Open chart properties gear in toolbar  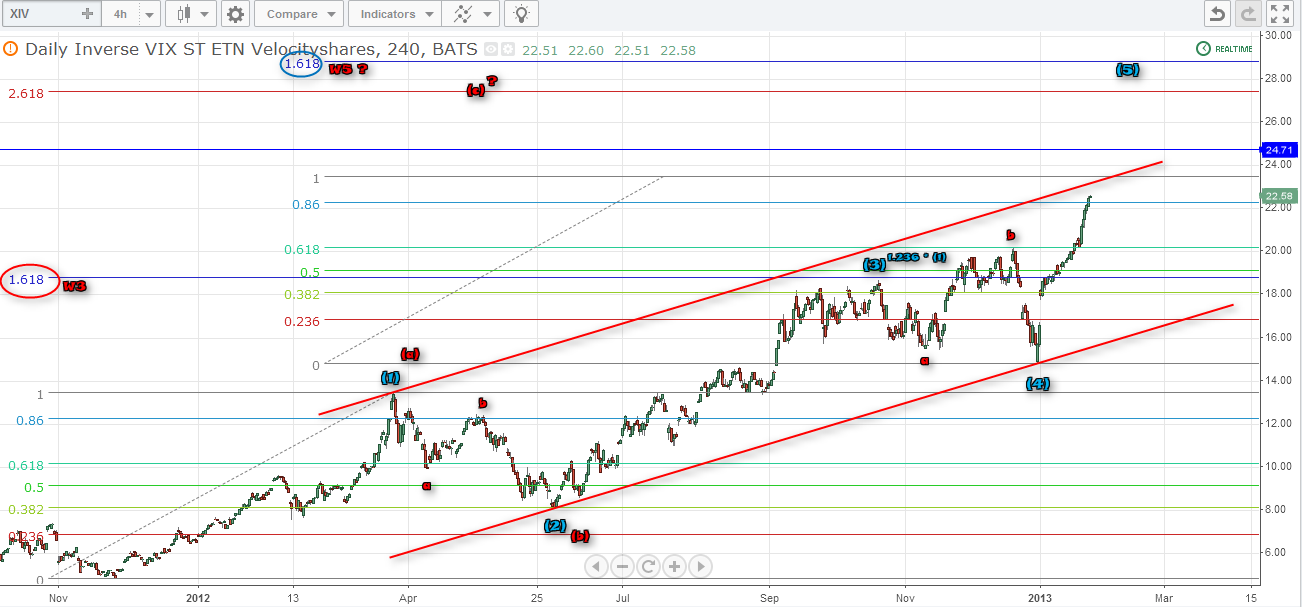tap(235, 14)
